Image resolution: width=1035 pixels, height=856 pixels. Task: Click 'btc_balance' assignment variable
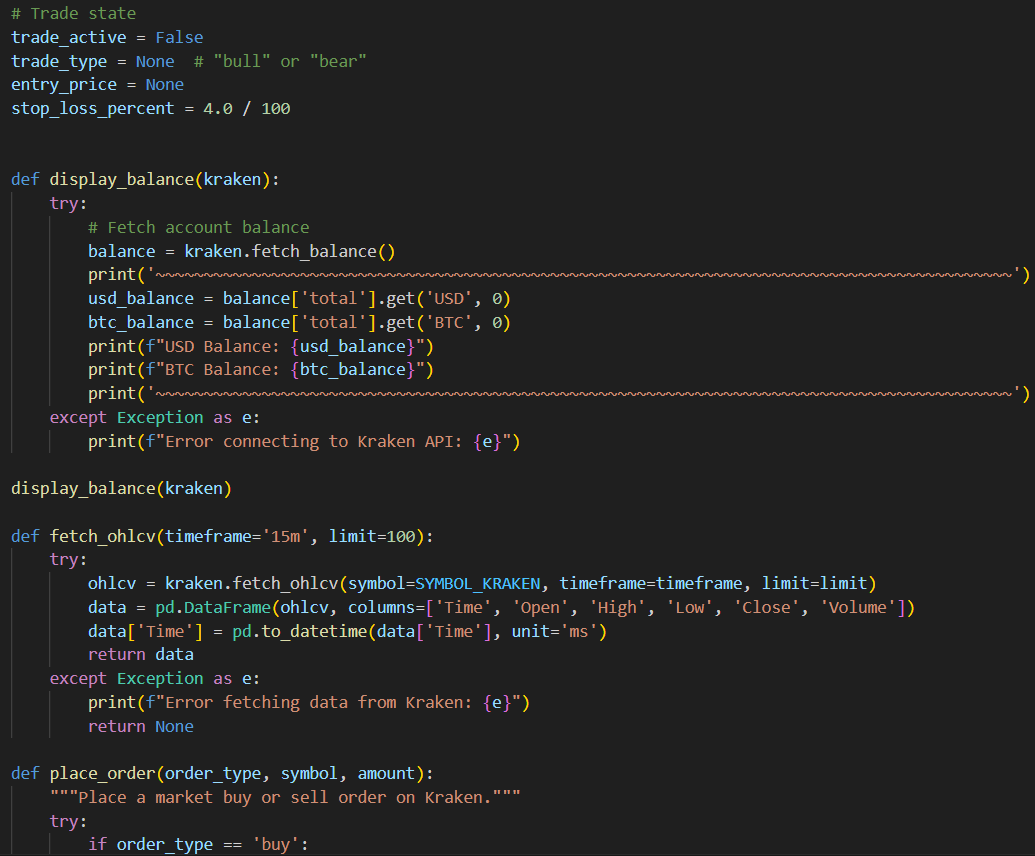point(141,323)
